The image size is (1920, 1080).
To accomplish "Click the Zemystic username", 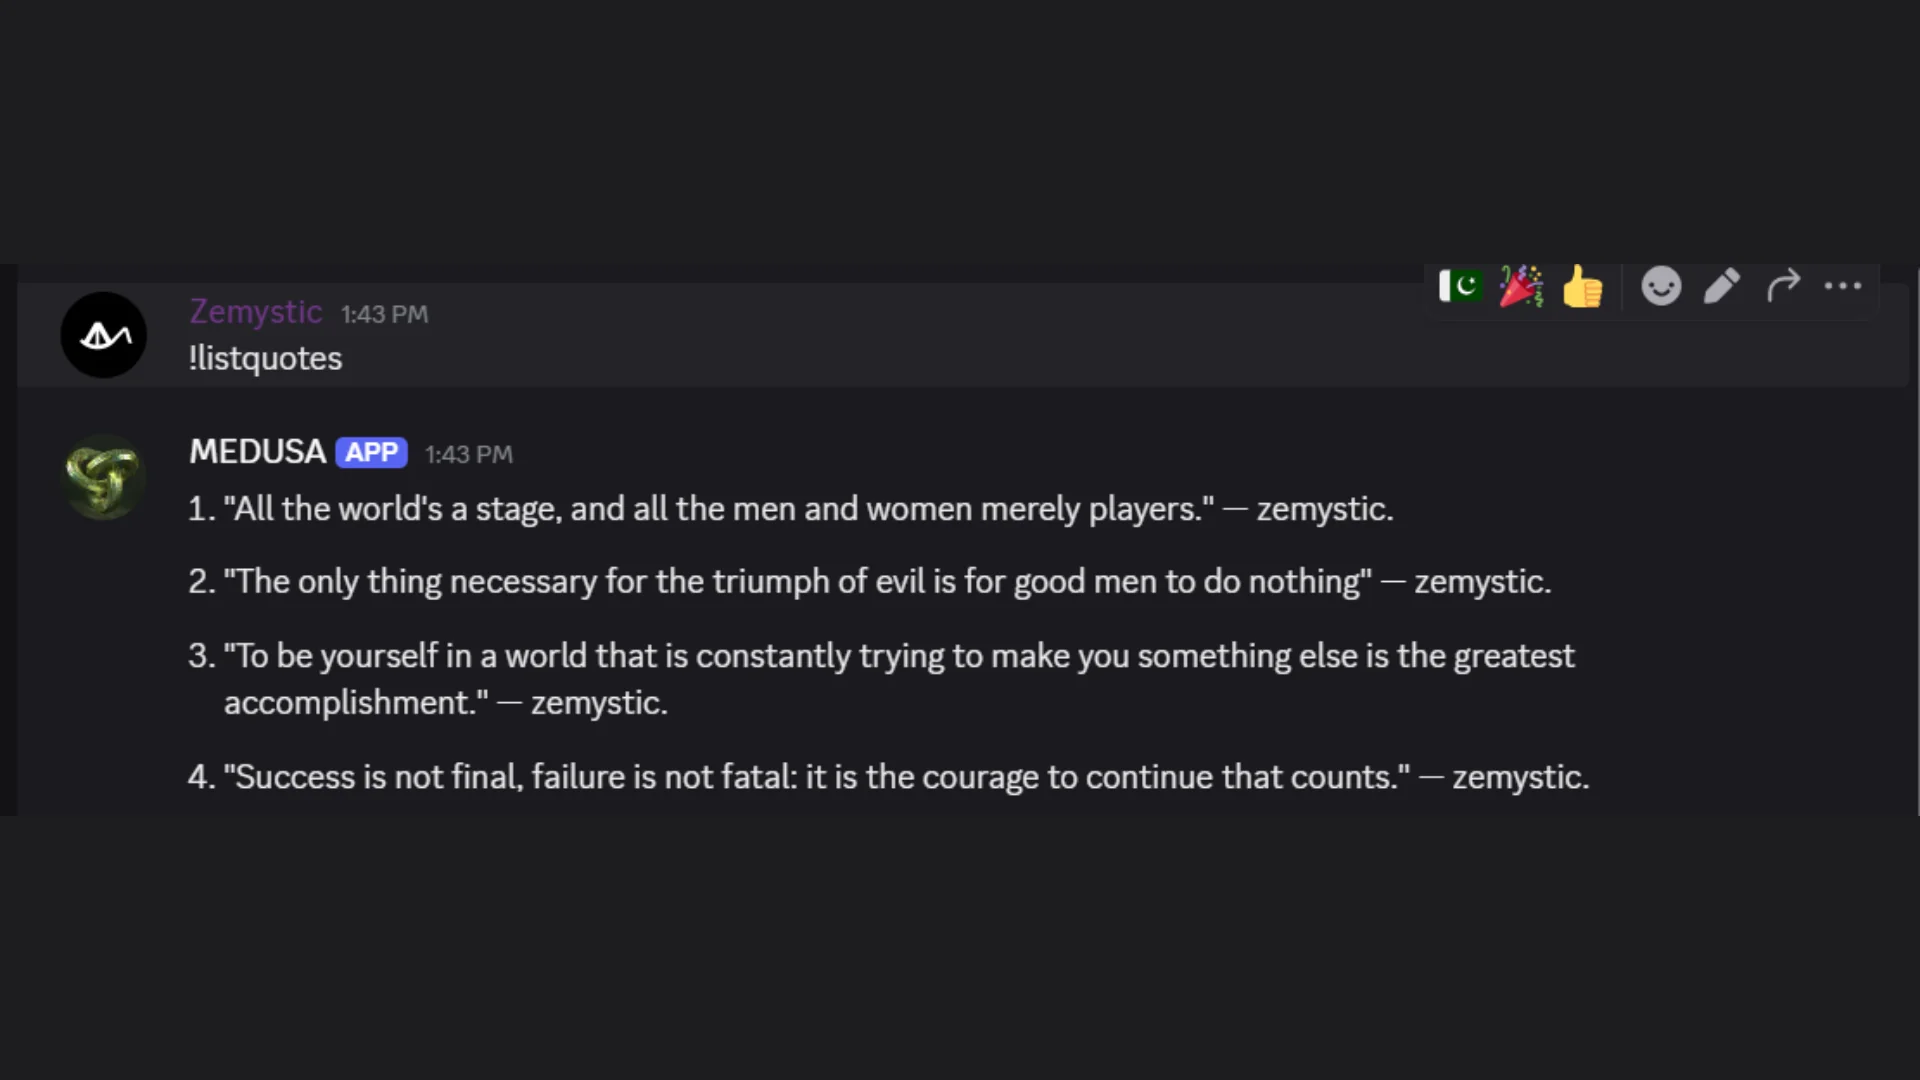I will [x=256, y=312].
